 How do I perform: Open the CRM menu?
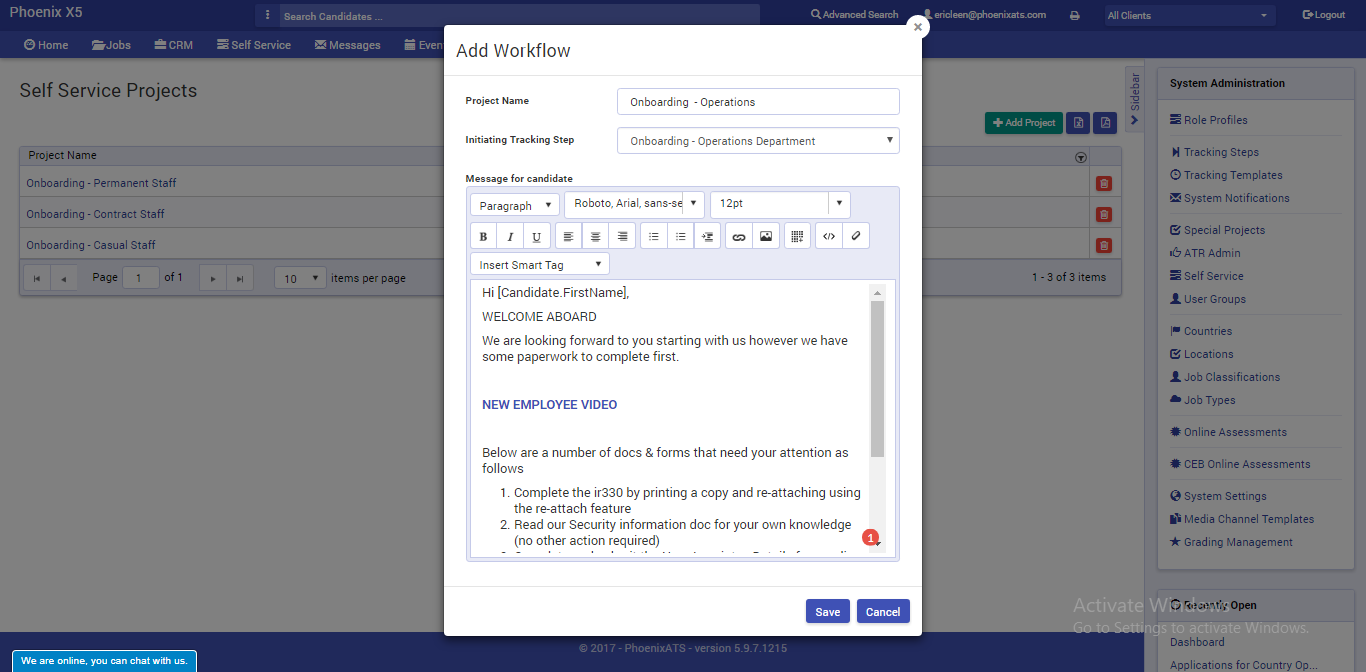[x=174, y=45]
